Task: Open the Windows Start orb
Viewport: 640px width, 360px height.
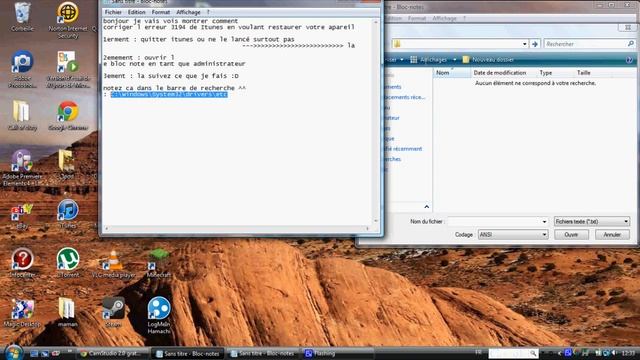Action: tap(14, 353)
